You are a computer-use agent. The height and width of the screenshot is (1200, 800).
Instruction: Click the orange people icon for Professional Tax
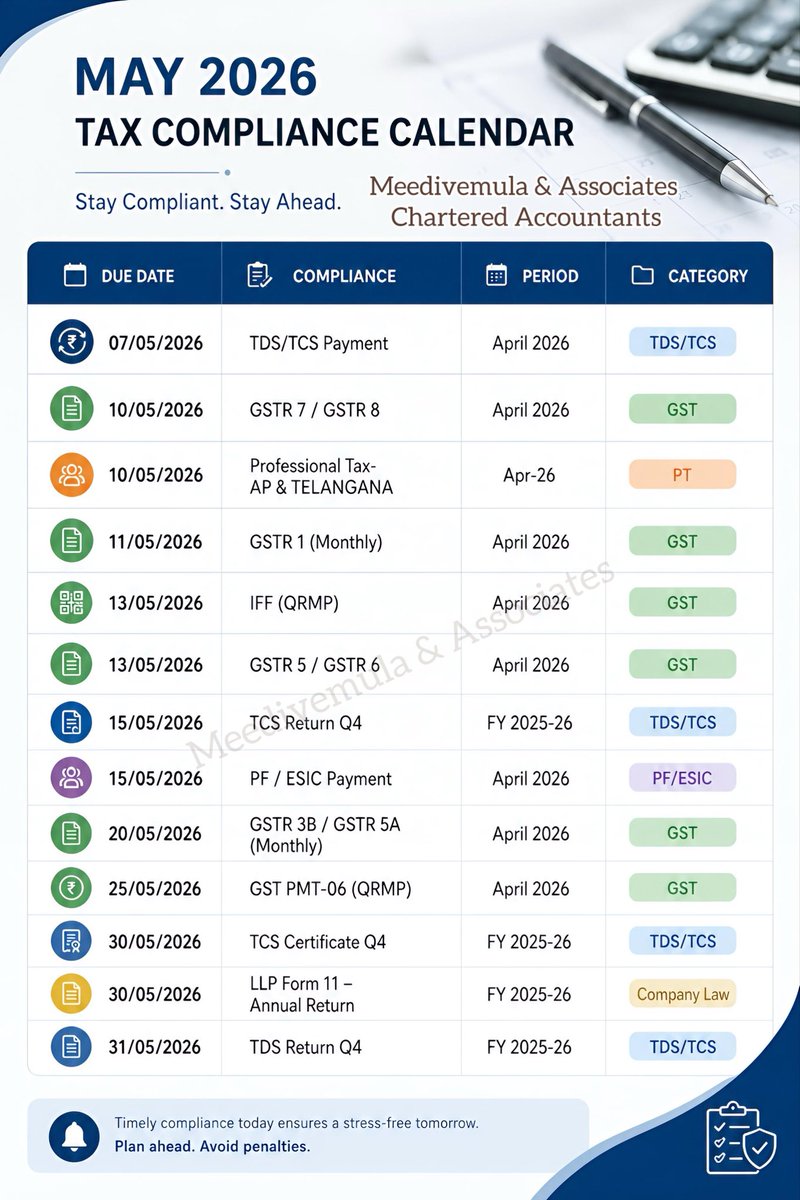point(71,475)
